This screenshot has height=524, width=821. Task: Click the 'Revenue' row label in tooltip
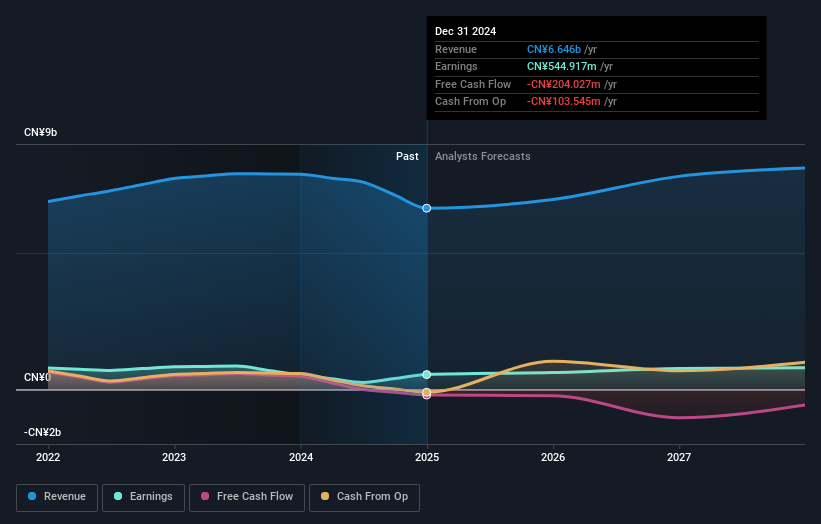click(x=456, y=49)
